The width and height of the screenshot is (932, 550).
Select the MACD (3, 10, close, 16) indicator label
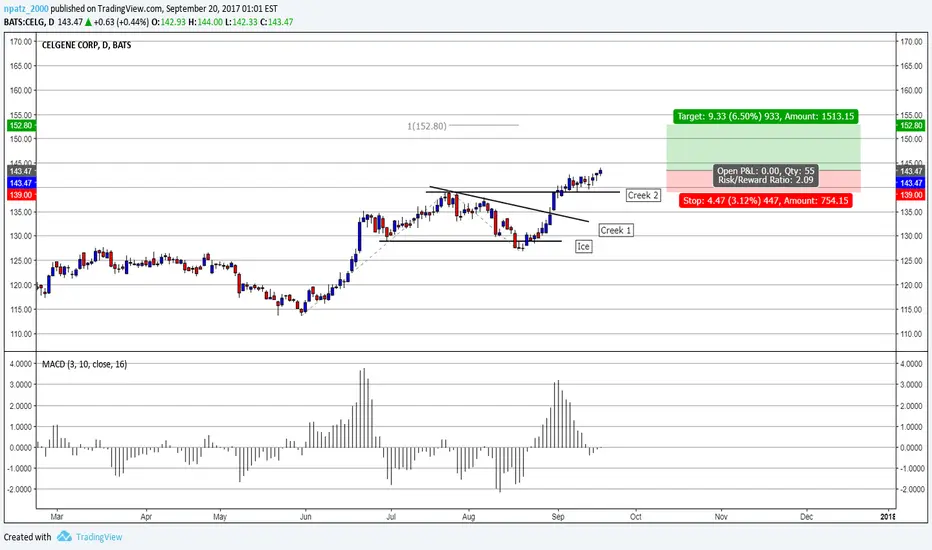(84, 364)
